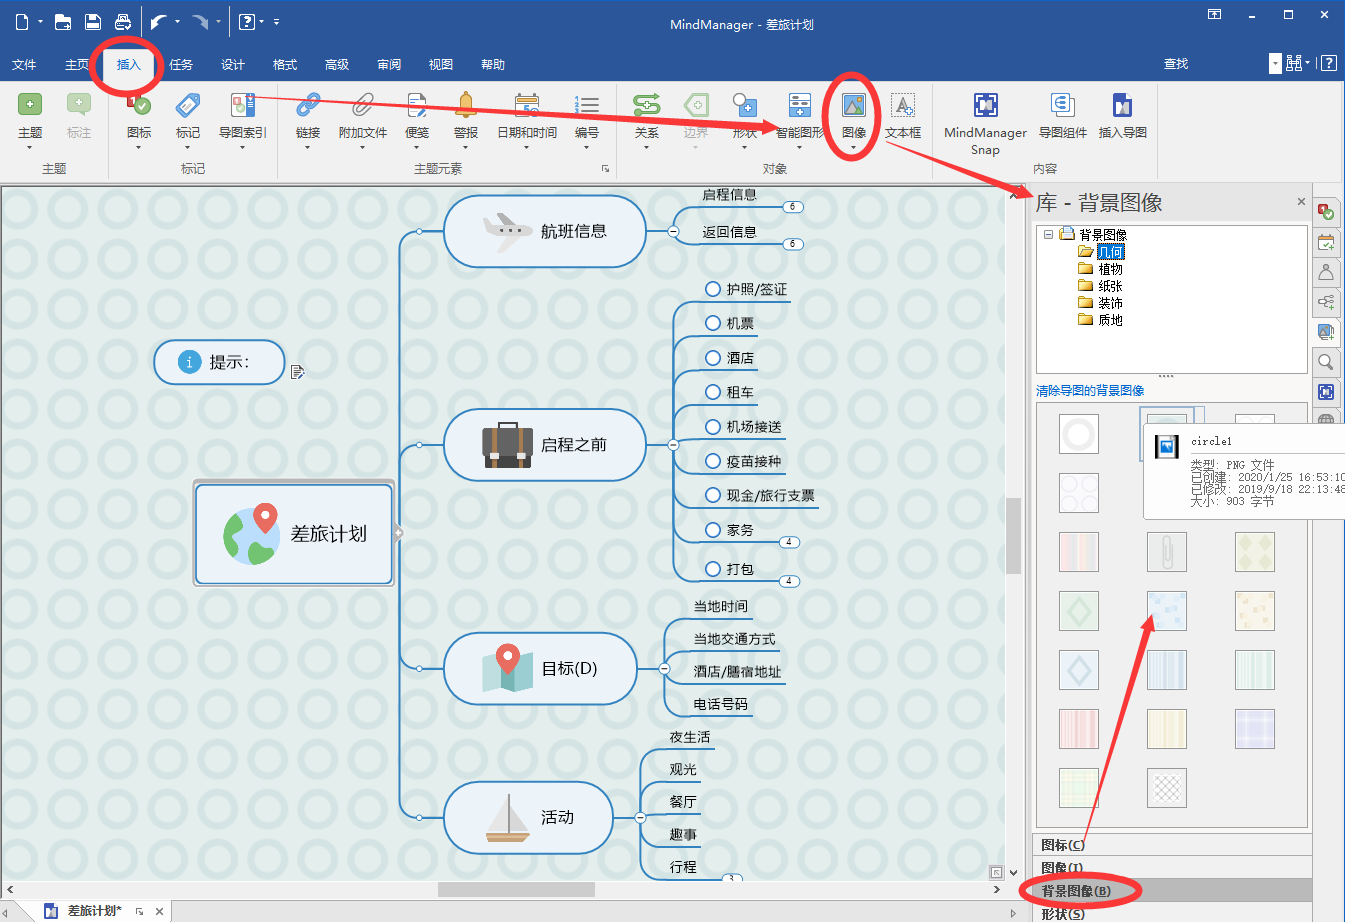
Task: Mark 酒店 task as done
Action: point(713,357)
